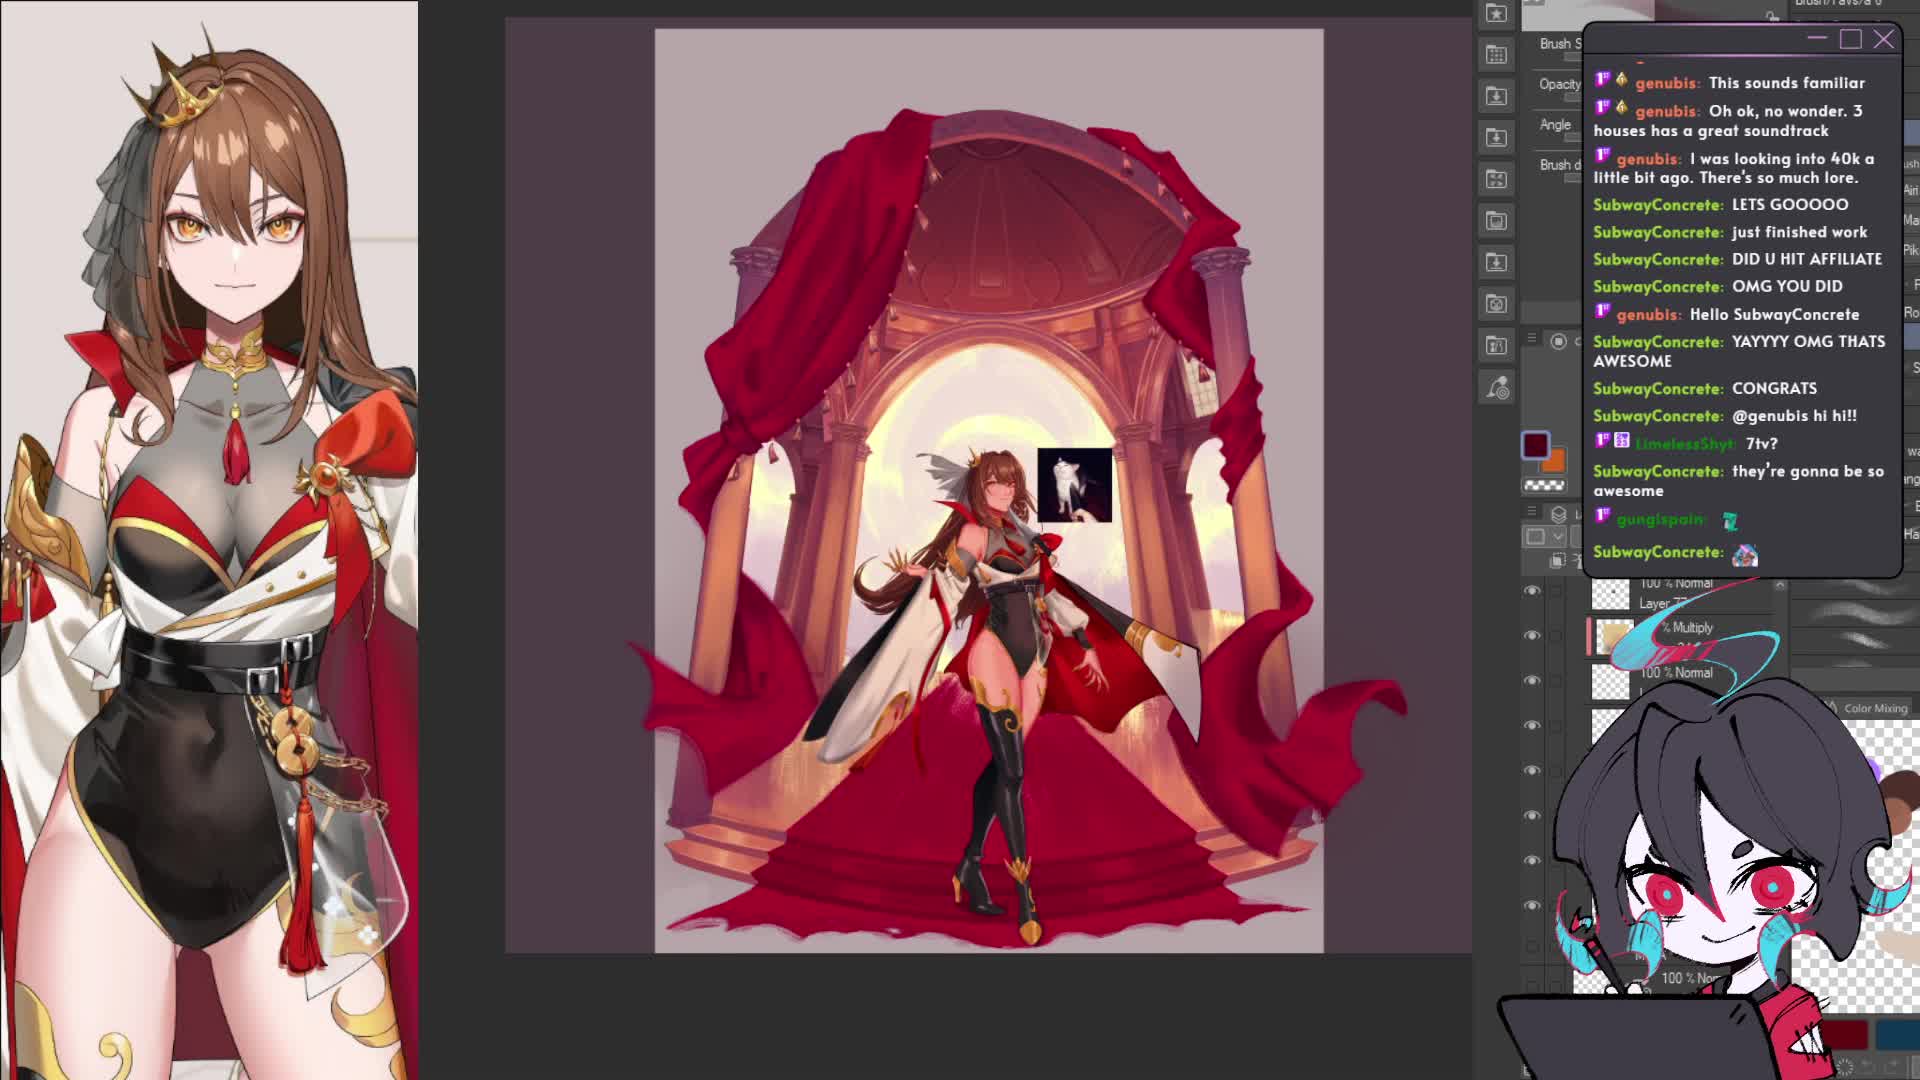Image resolution: width=1920 pixels, height=1080 pixels.
Task: Click 'CONGRATS' chat message
Action: [1774, 388]
